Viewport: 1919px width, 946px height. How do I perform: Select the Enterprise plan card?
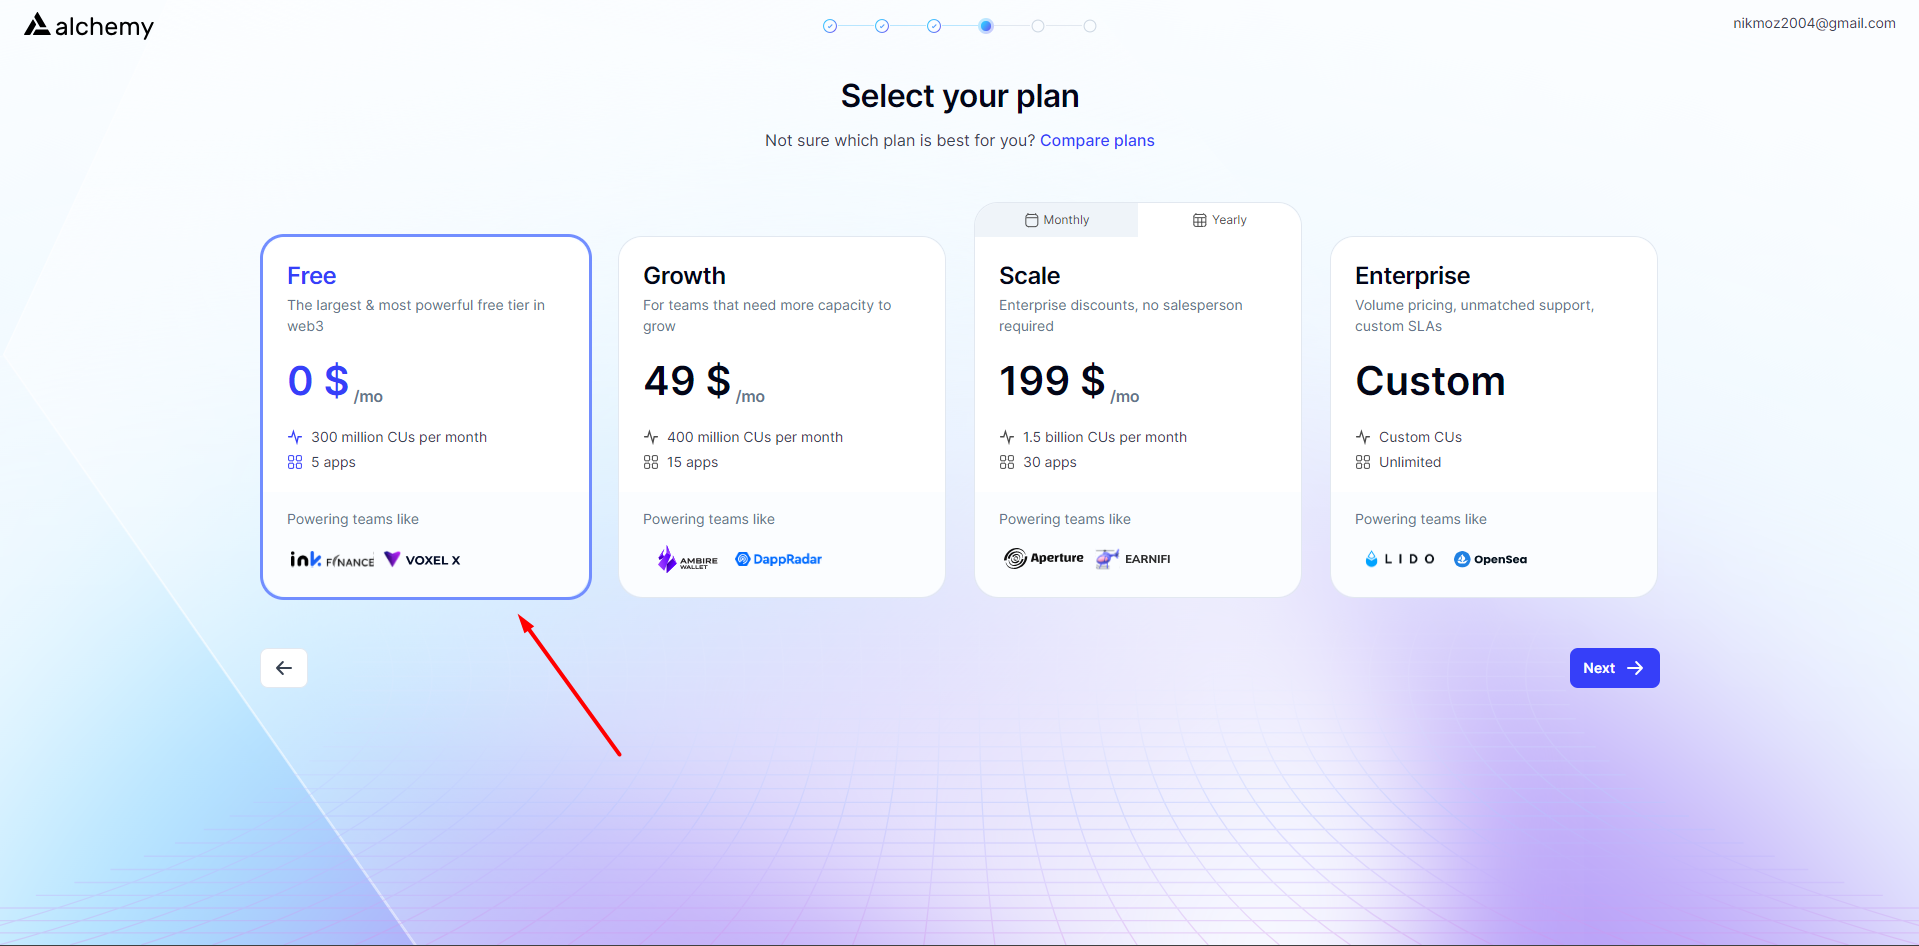point(1494,417)
